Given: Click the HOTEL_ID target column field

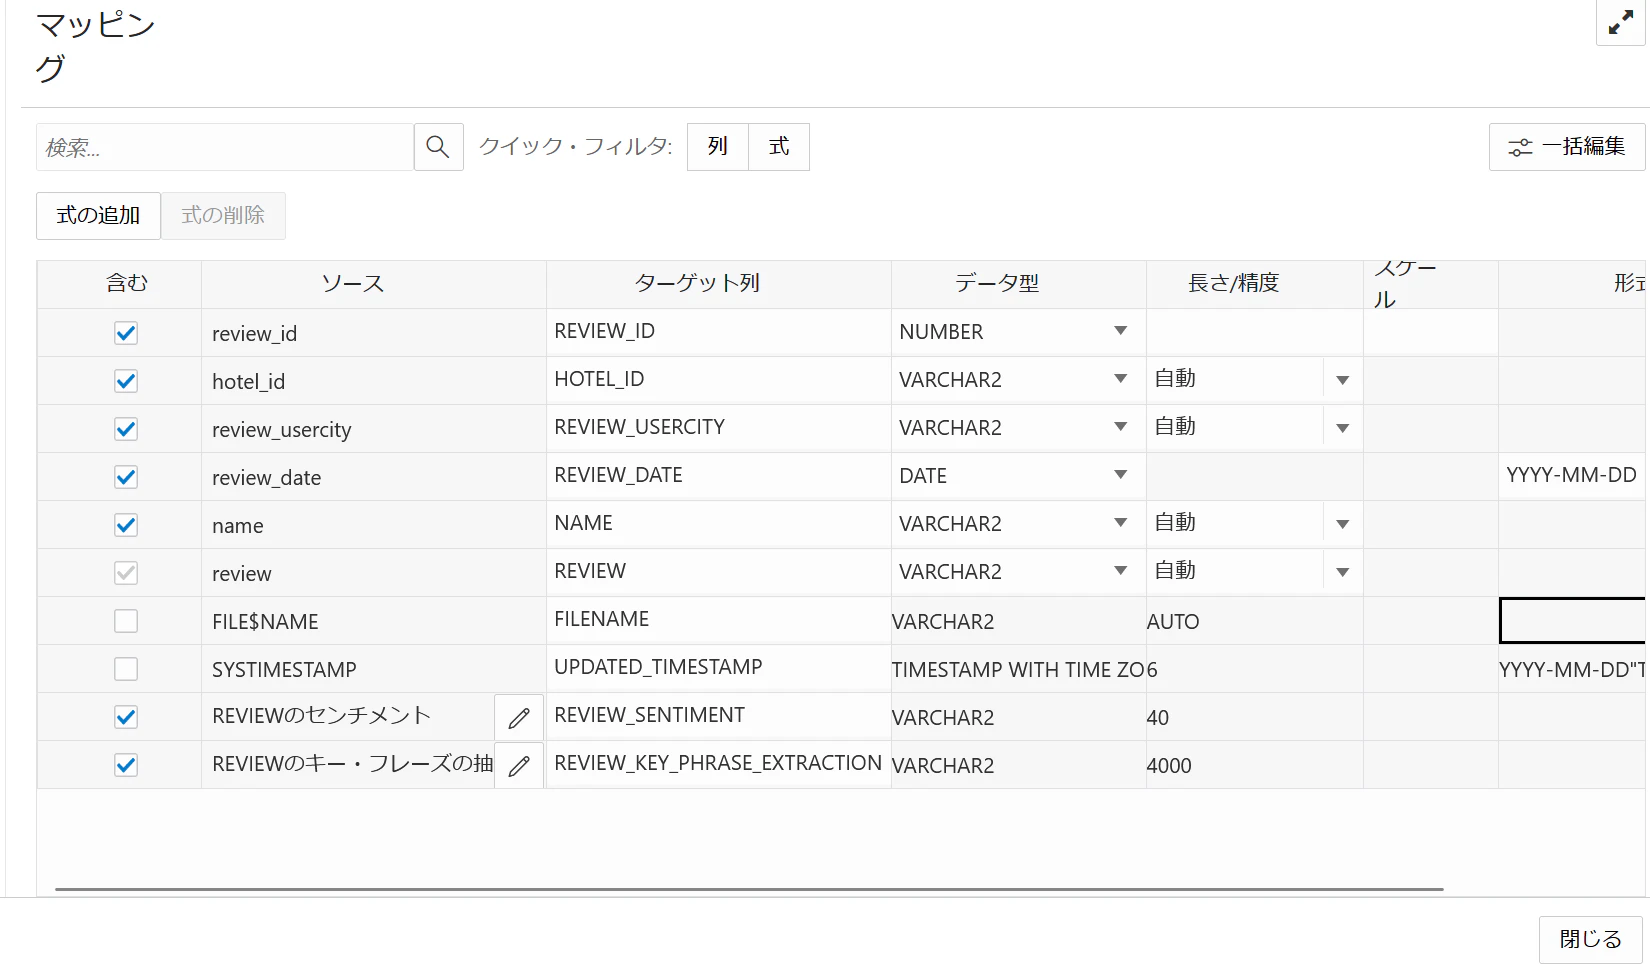Looking at the screenshot, I should coord(718,379).
